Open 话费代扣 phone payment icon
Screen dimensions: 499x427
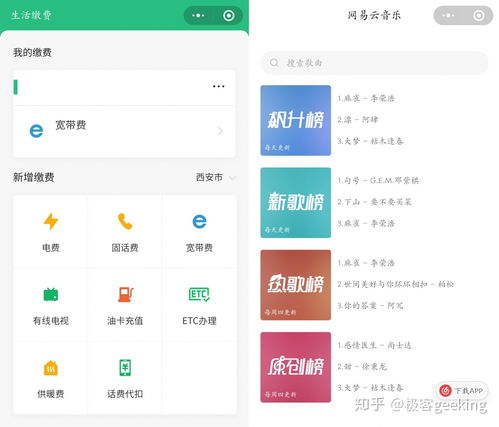(125, 368)
